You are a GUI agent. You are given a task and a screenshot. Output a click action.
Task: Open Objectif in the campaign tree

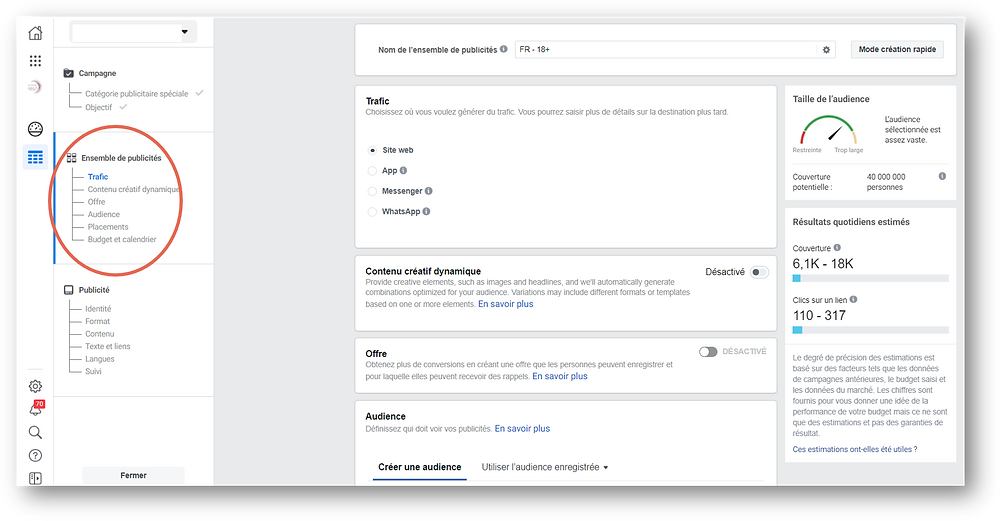pos(99,107)
